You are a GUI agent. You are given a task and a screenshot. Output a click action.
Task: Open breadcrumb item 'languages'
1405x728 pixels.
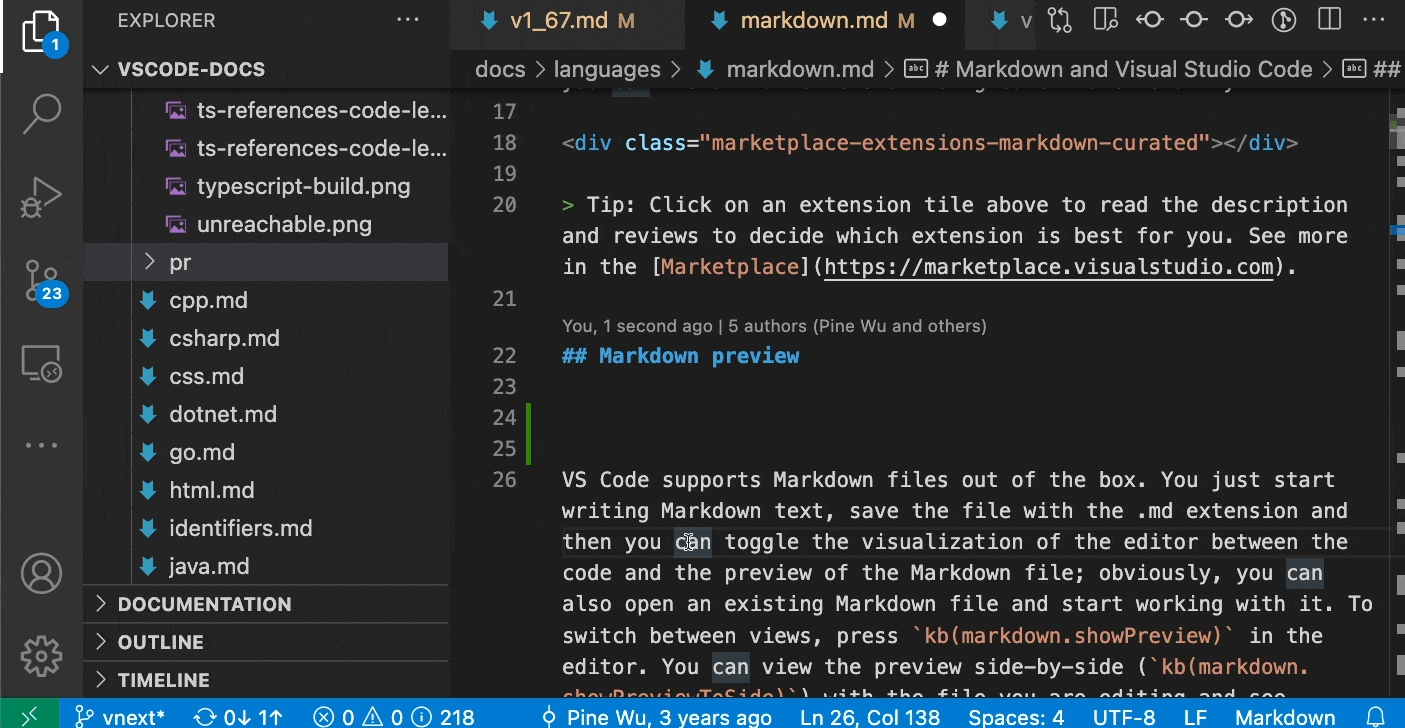click(x=607, y=68)
